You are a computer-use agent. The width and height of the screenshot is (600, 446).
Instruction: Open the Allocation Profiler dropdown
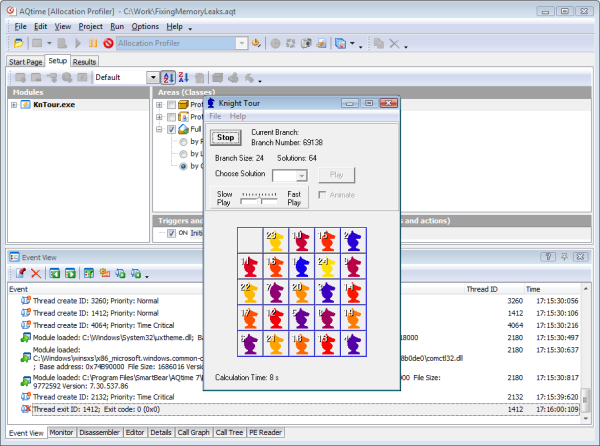pyautogui.click(x=241, y=43)
